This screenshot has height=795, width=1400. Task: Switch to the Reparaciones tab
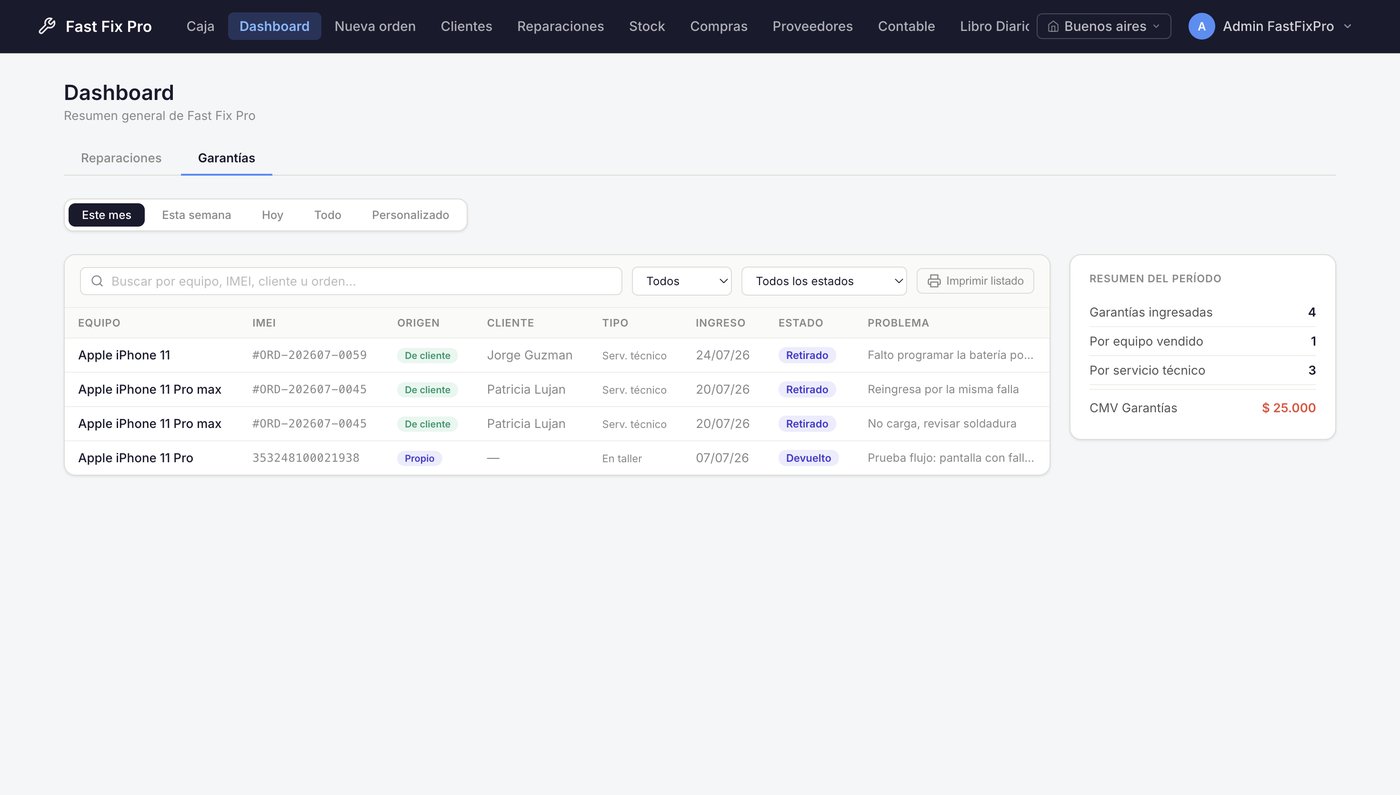121,158
